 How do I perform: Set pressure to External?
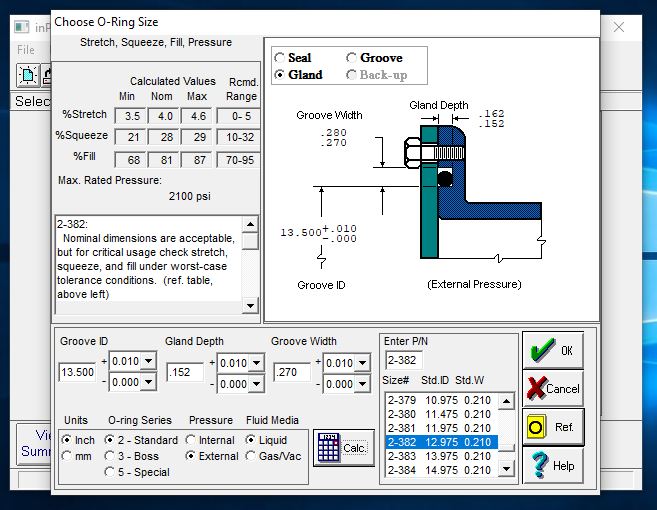[212, 456]
